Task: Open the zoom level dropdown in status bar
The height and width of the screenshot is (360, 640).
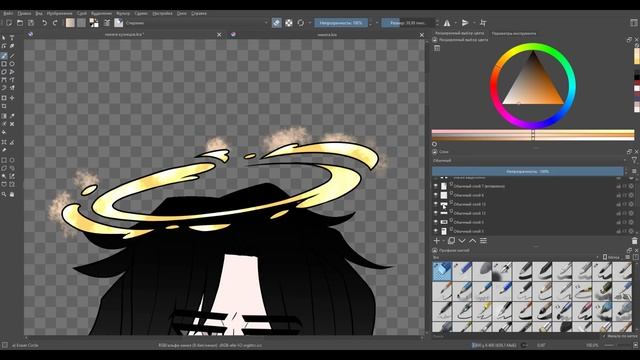Action: [x=592, y=345]
